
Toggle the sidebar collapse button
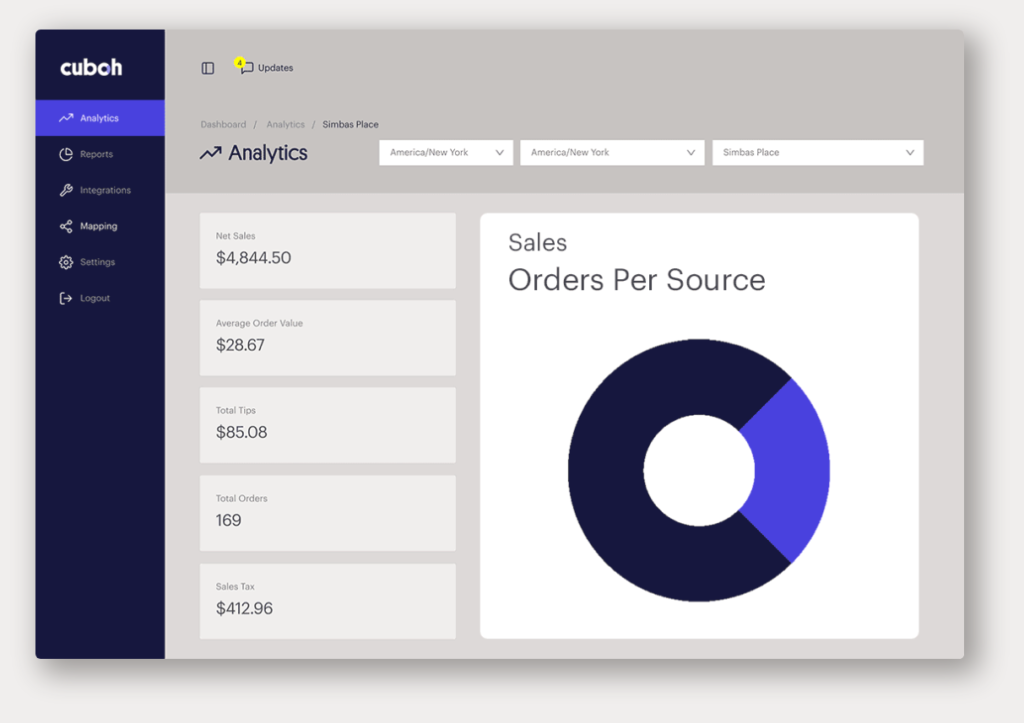[208, 68]
